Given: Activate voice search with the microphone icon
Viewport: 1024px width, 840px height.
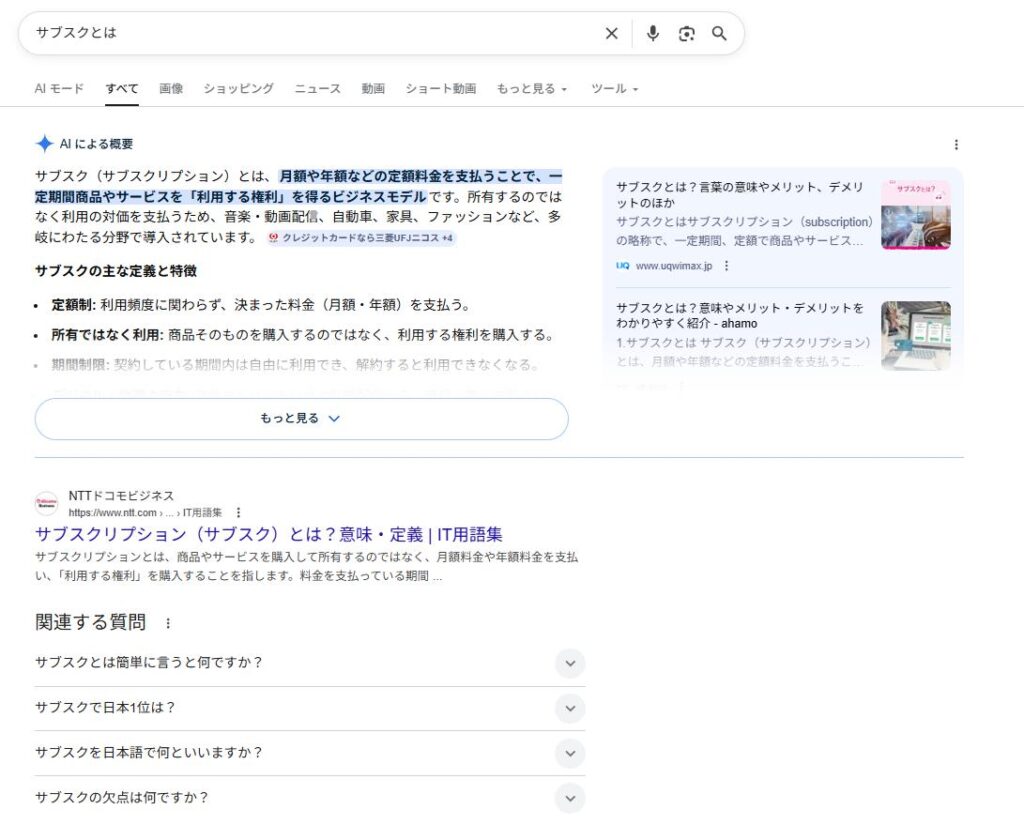Looking at the screenshot, I should 652,33.
